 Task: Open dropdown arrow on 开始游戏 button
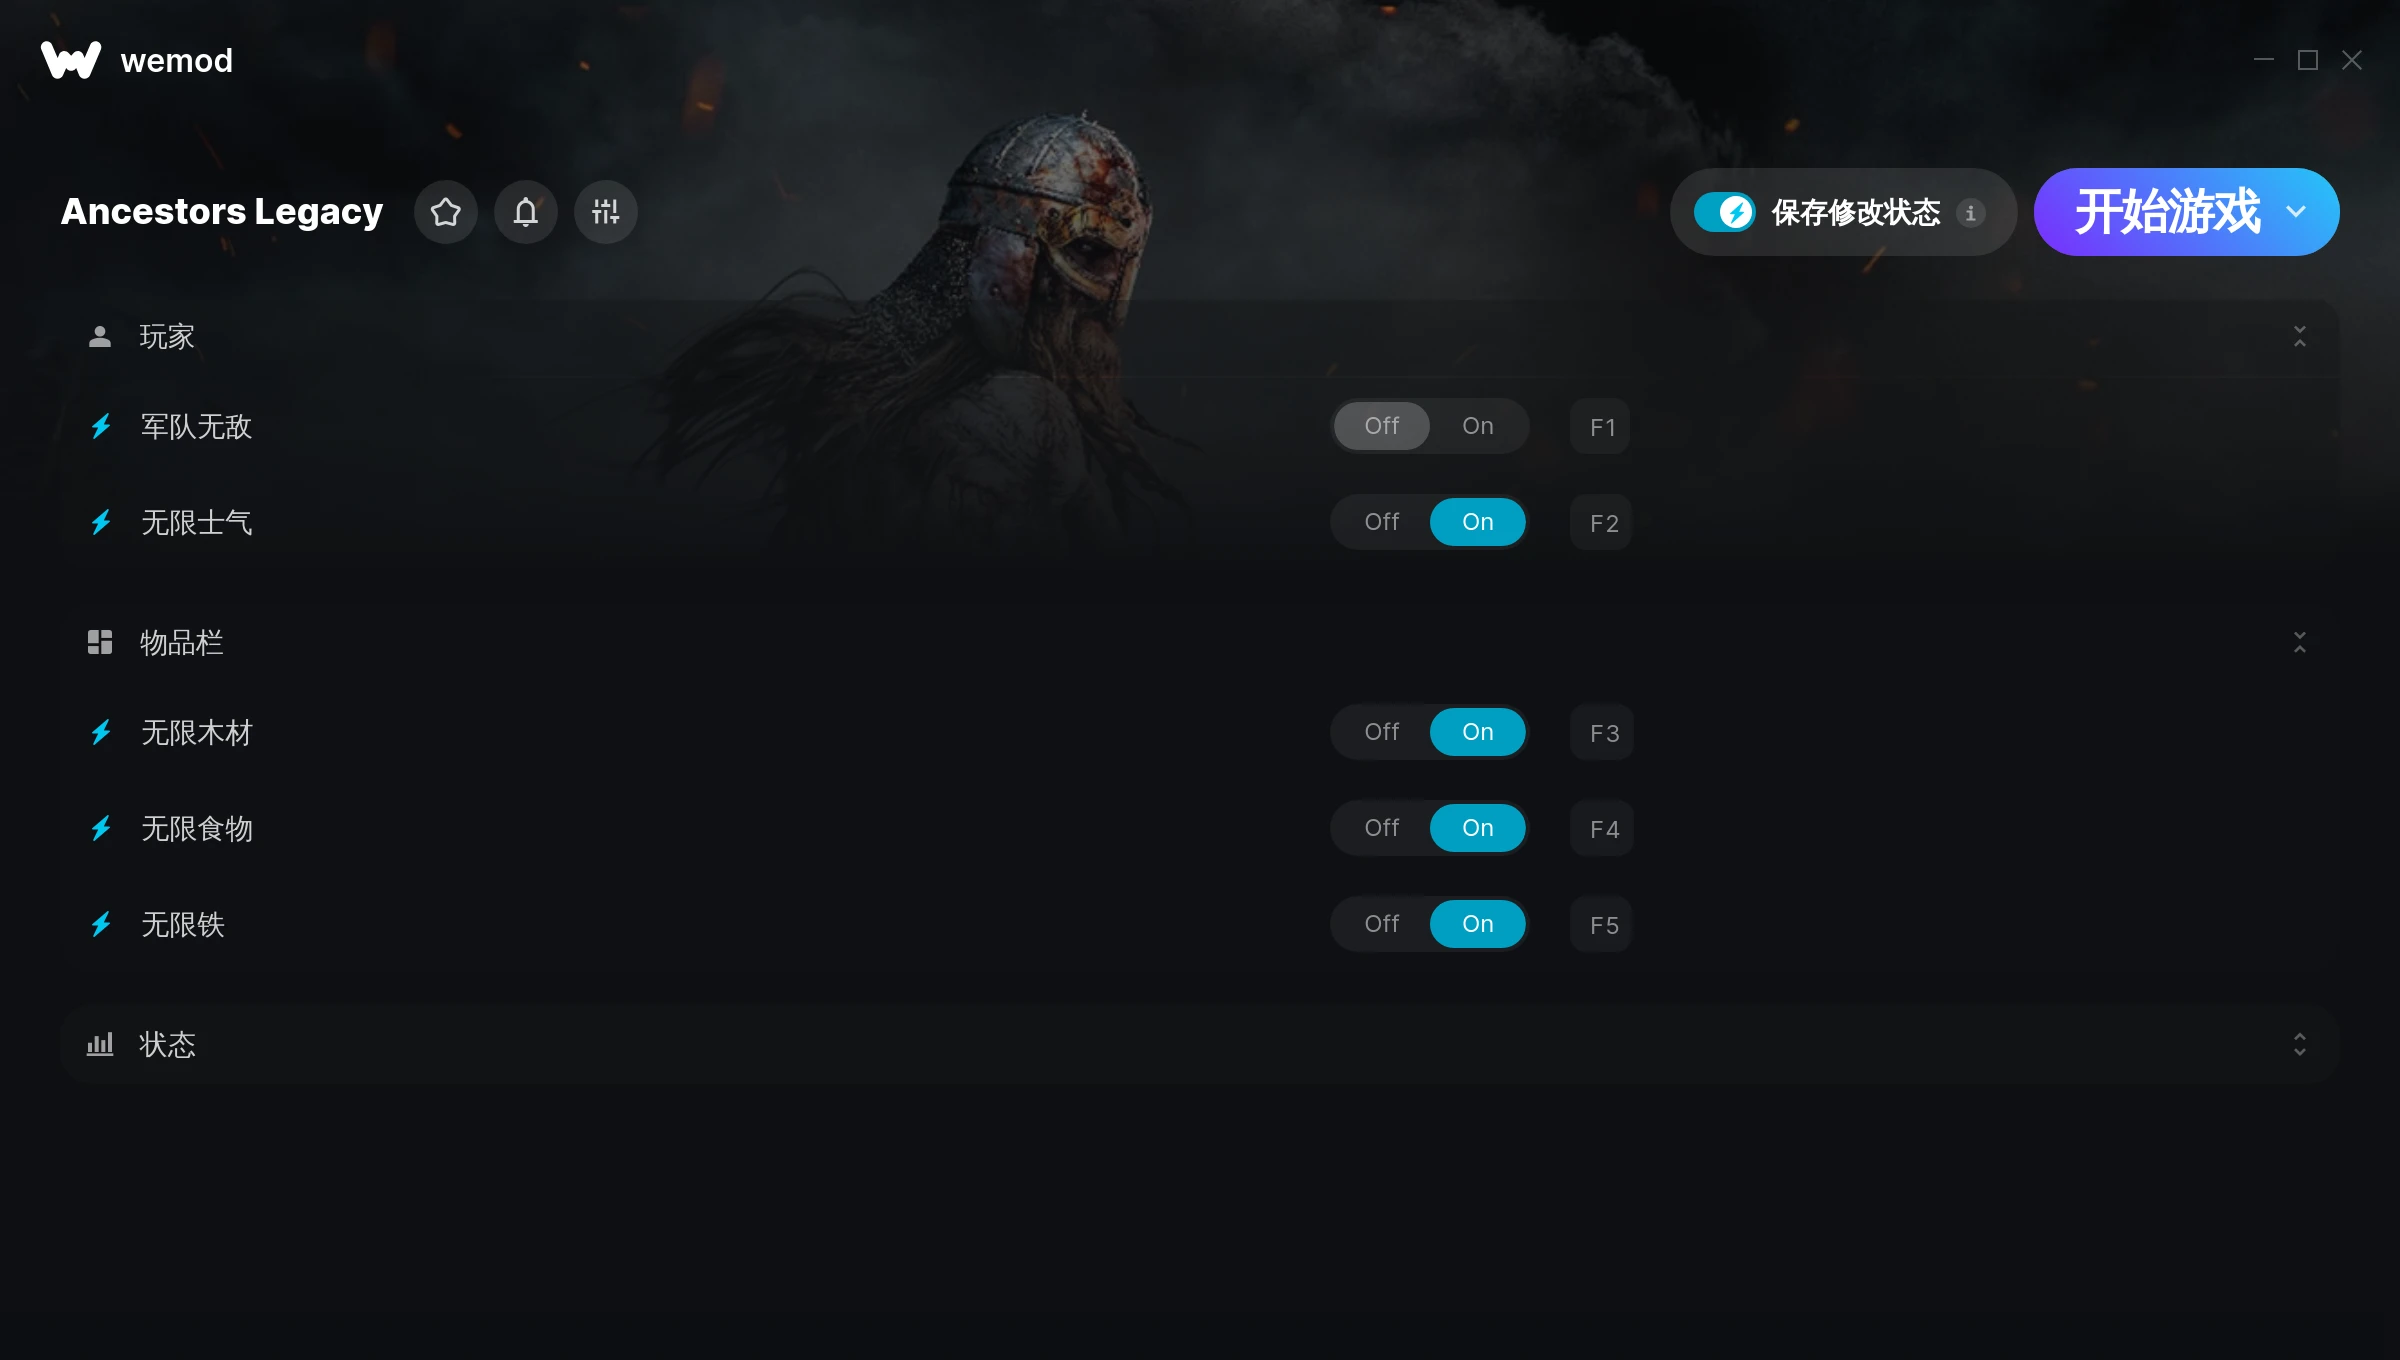click(2296, 212)
